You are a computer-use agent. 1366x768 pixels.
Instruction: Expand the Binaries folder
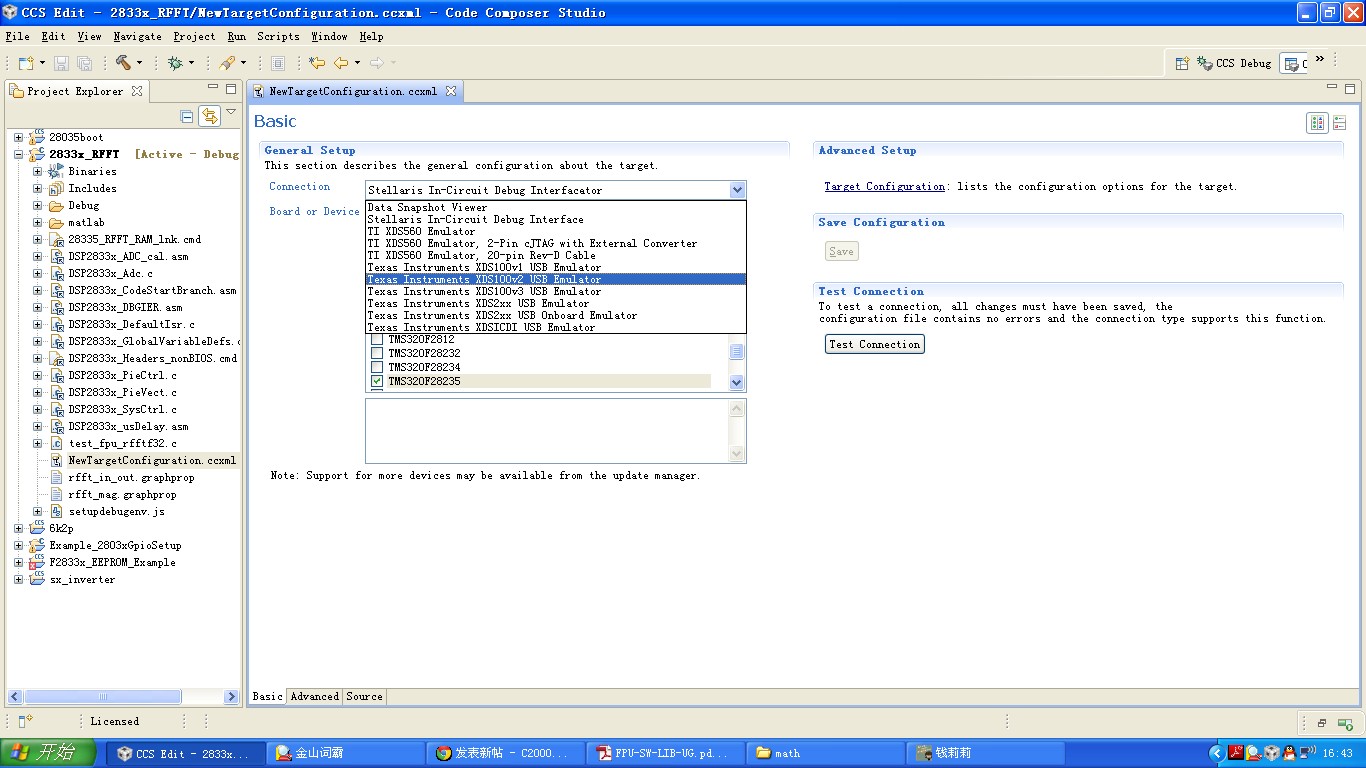pyautogui.click(x=37, y=171)
